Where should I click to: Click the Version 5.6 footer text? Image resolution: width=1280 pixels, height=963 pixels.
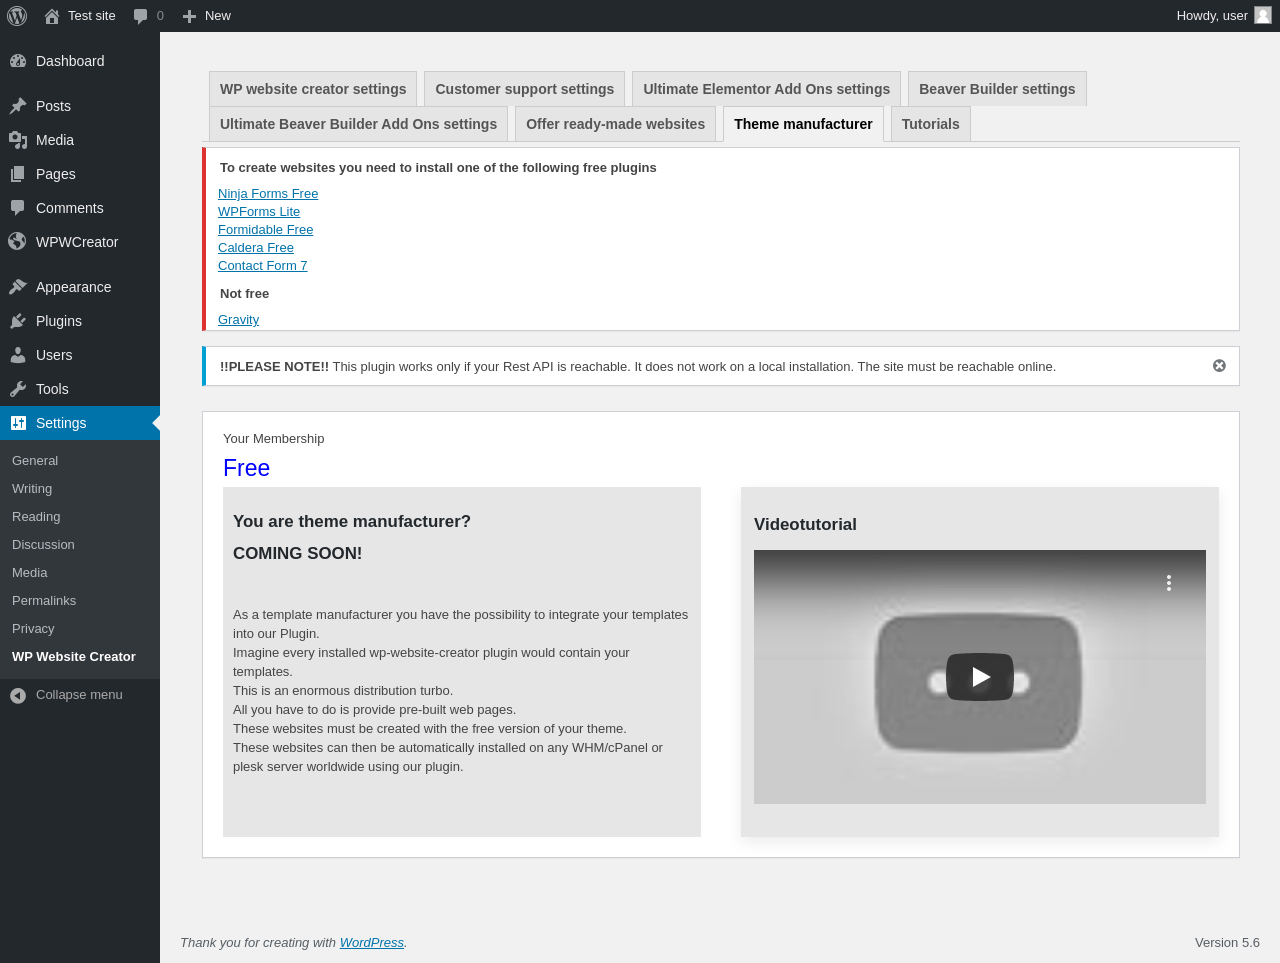(1227, 943)
